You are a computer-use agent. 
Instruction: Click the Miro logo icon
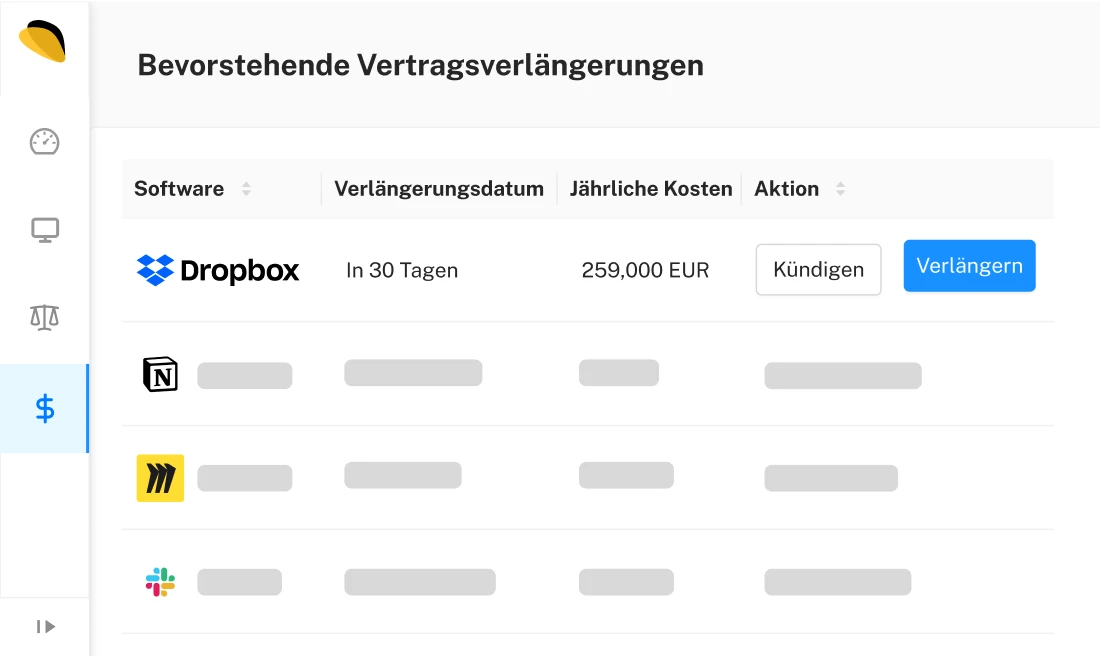[160, 478]
